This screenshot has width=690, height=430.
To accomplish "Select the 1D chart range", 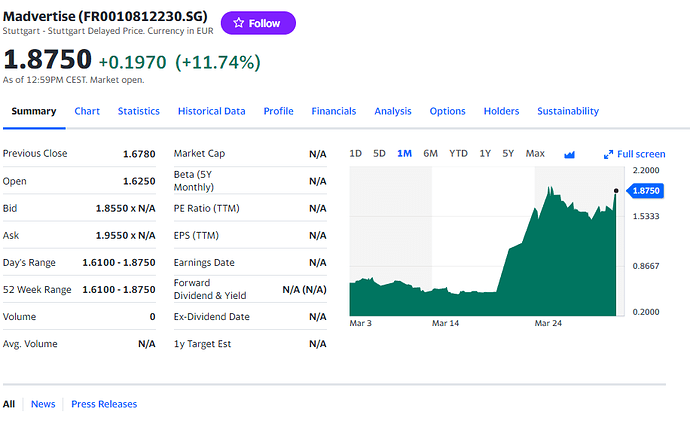I will tap(356, 154).
